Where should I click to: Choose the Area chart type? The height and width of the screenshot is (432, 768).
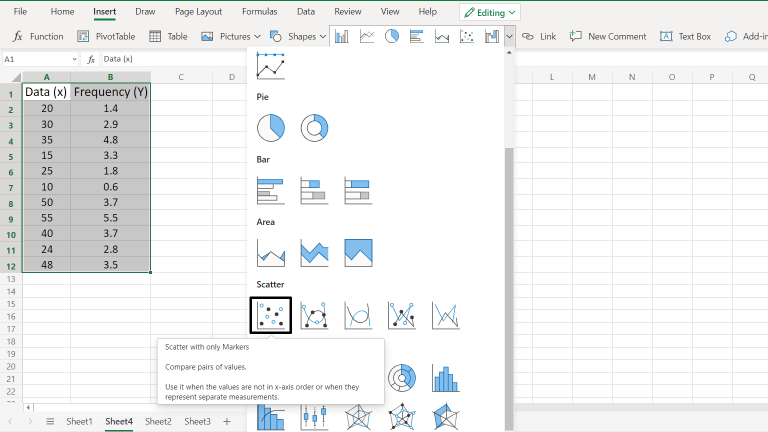pos(270,253)
